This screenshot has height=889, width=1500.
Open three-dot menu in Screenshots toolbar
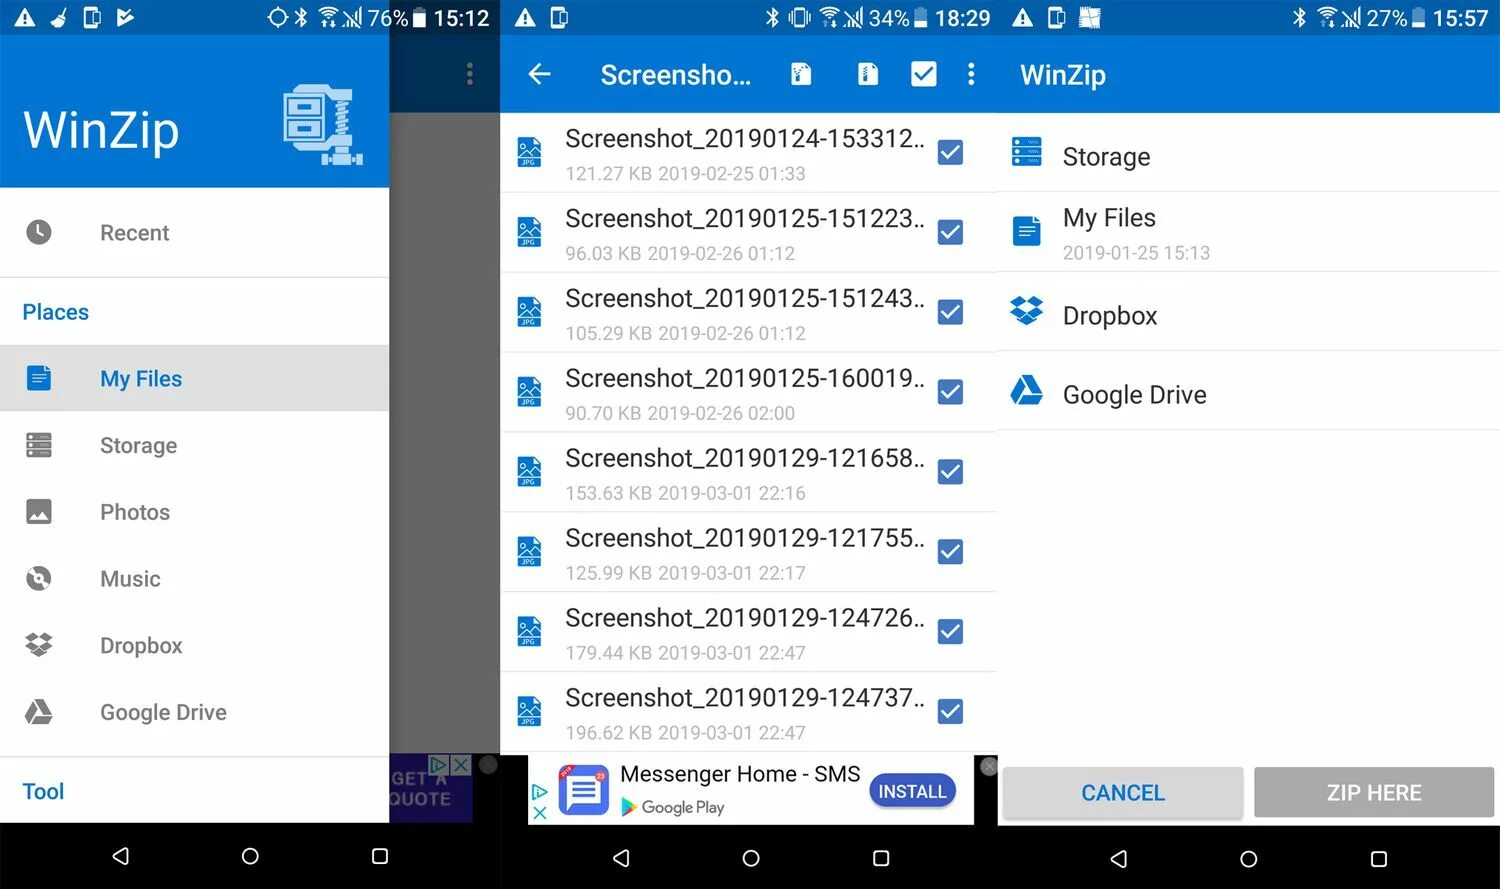[x=971, y=74]
